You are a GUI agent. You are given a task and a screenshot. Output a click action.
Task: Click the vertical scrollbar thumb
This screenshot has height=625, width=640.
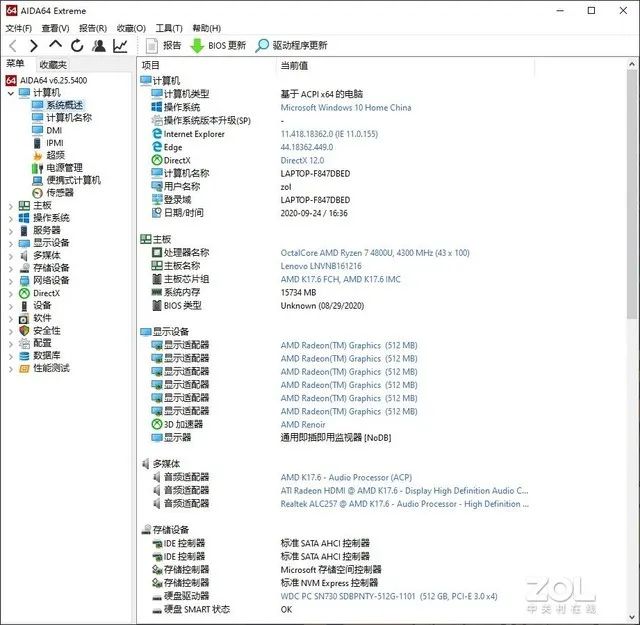tap(632, 194)
